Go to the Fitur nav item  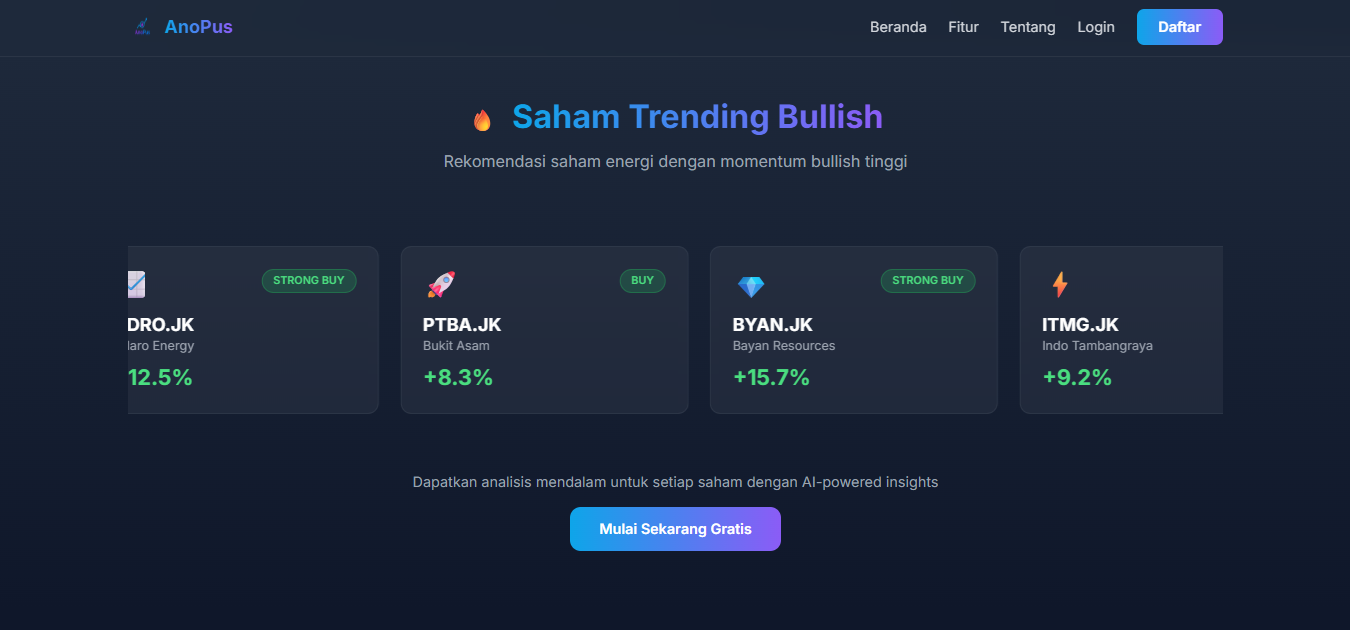tap(963, 27)
